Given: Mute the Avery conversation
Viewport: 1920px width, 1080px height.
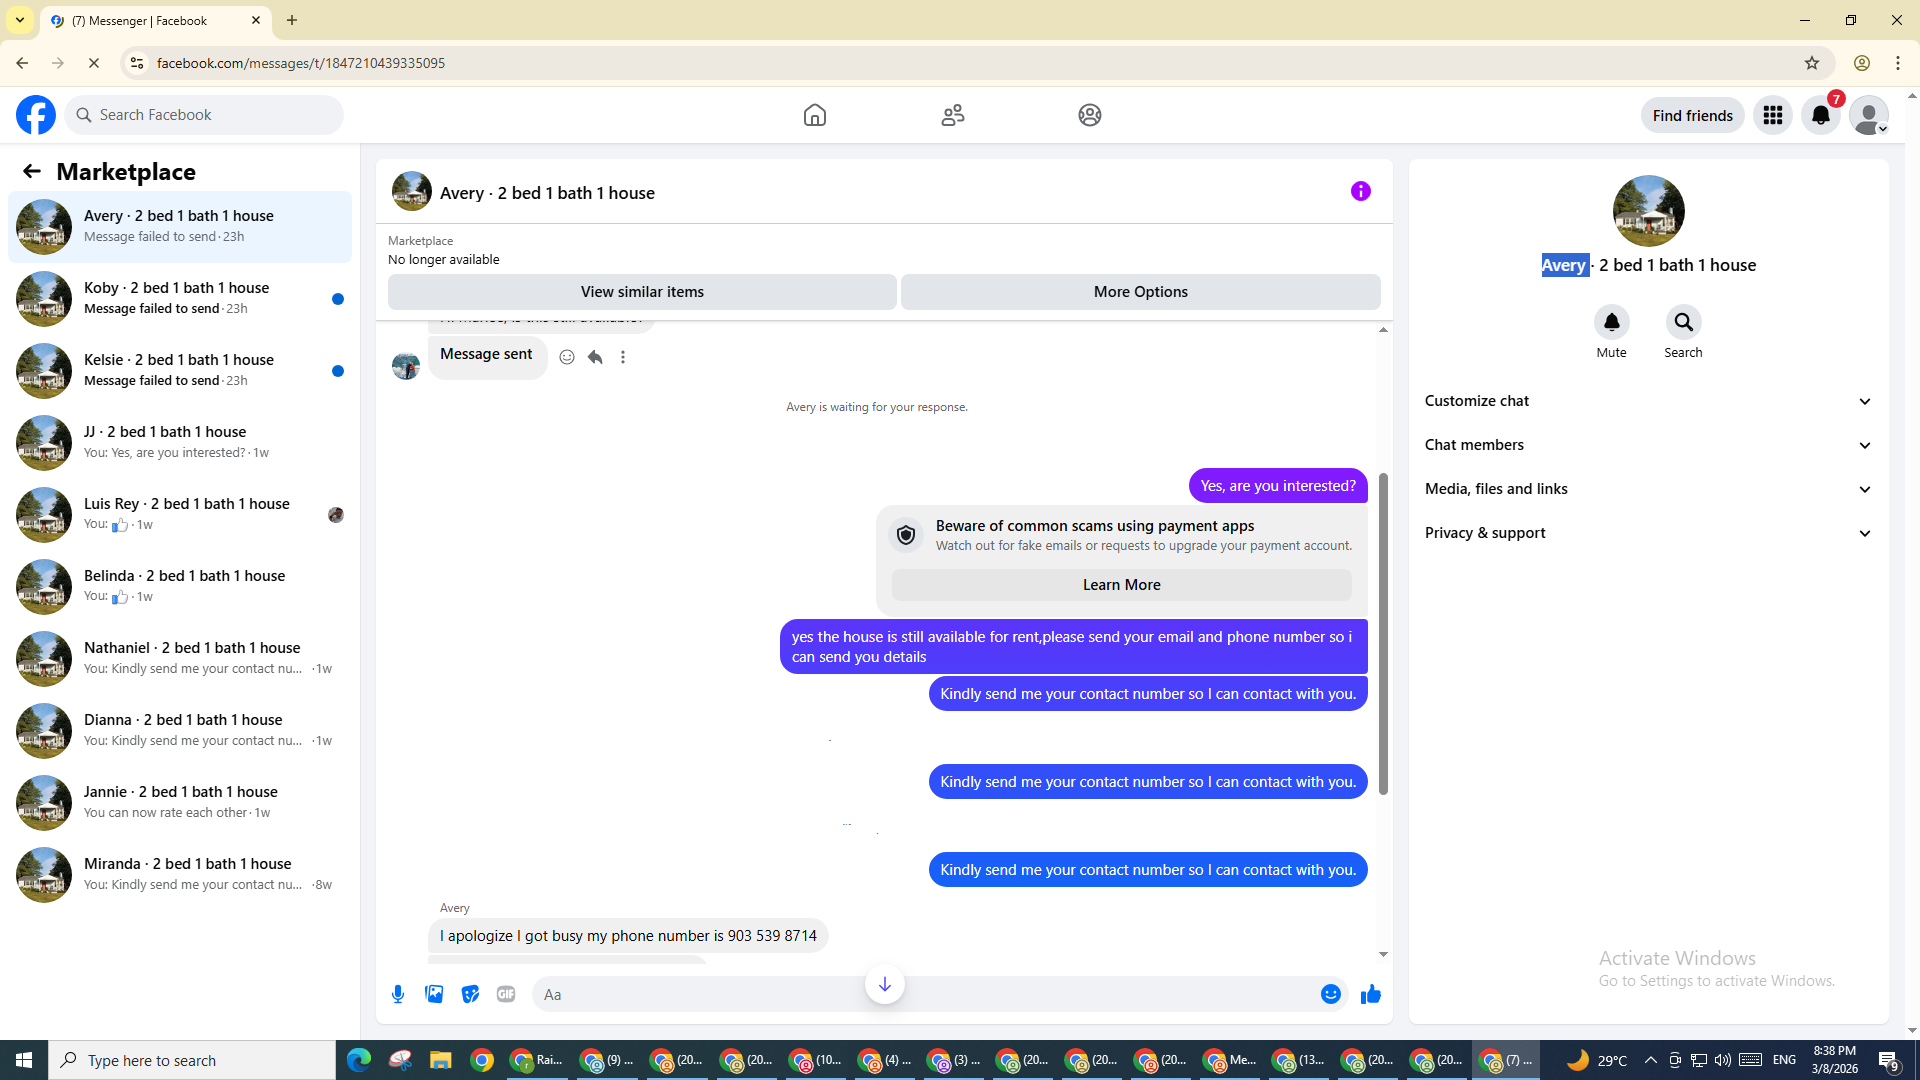Looking at the screenshot, I should [1611, 322].
